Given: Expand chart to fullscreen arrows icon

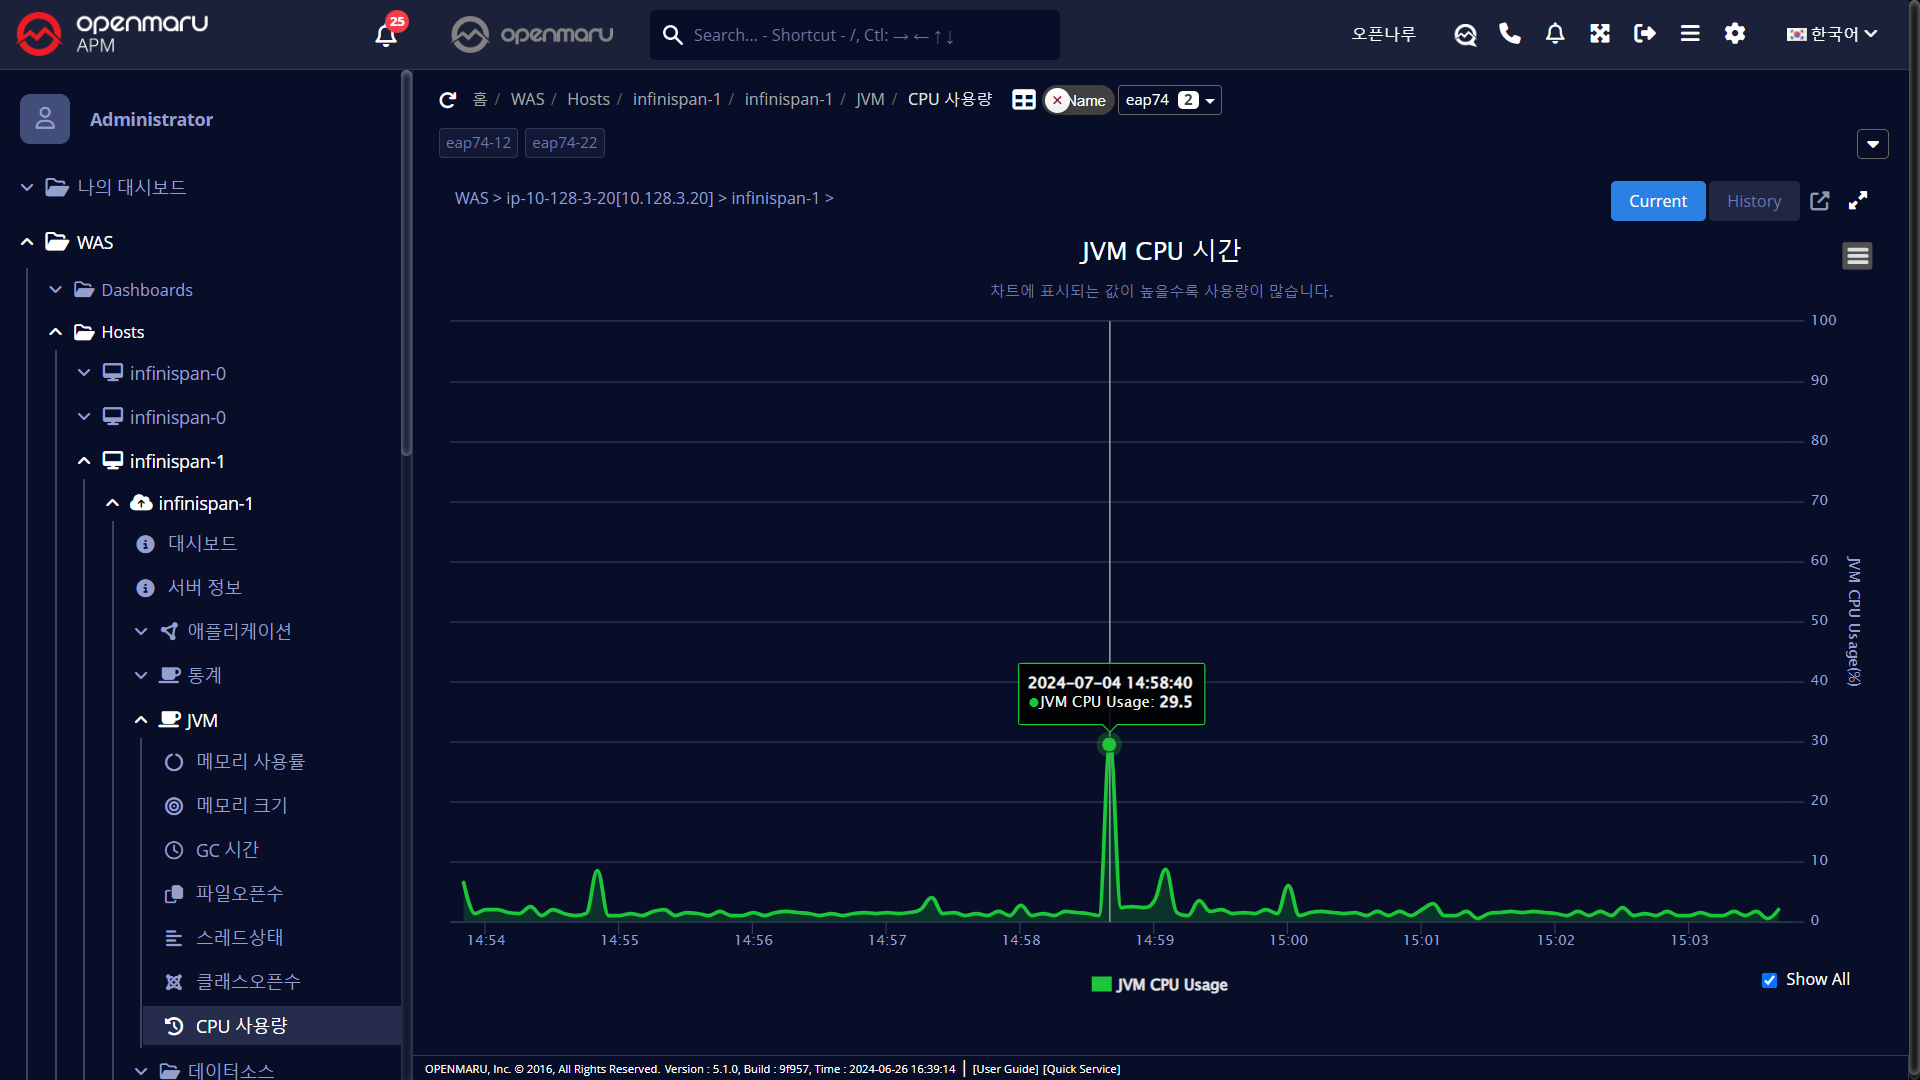Looking at the screenshot, I should pyautogui.click(x=1858, y=201).
